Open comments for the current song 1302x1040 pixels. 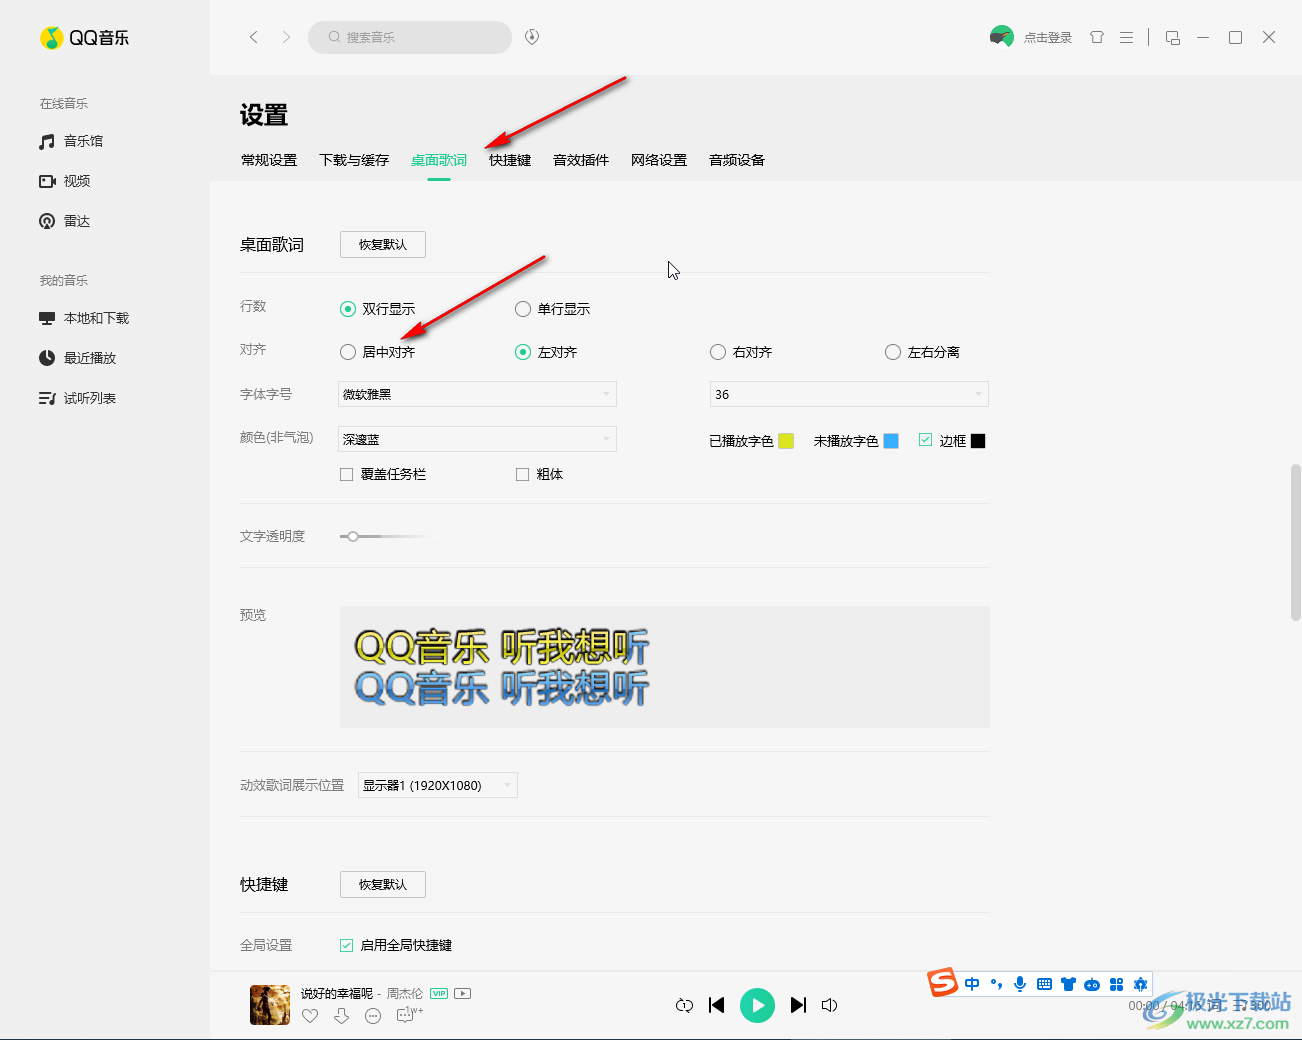coord(408,1015)
